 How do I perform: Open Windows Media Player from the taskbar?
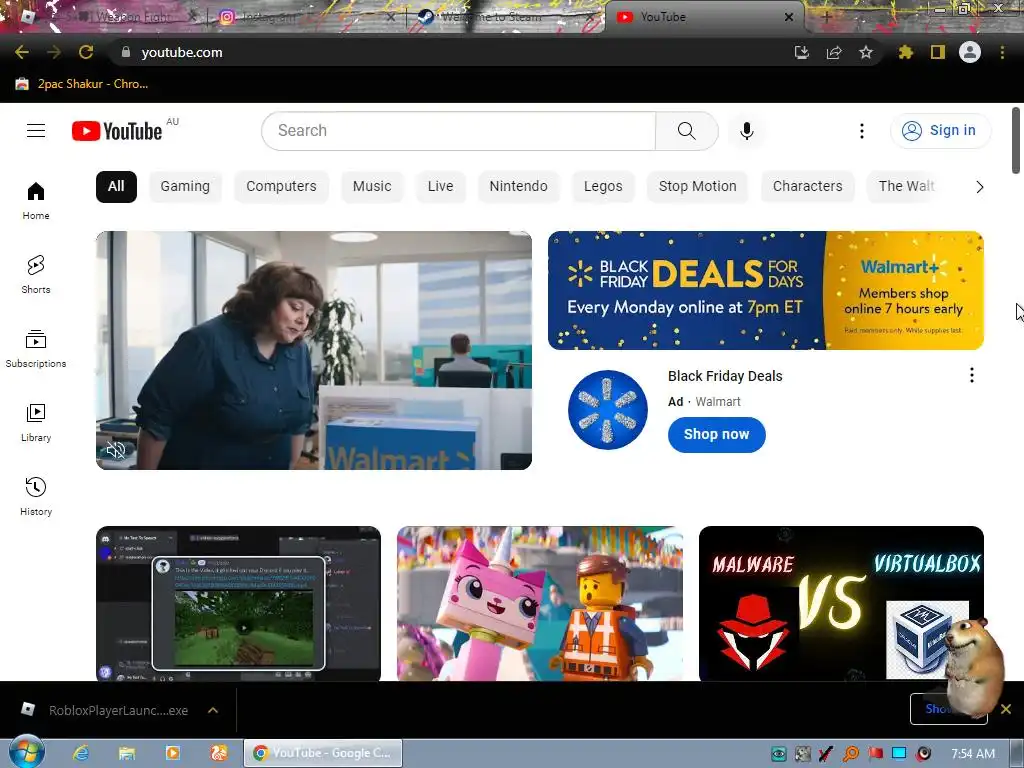173,753
